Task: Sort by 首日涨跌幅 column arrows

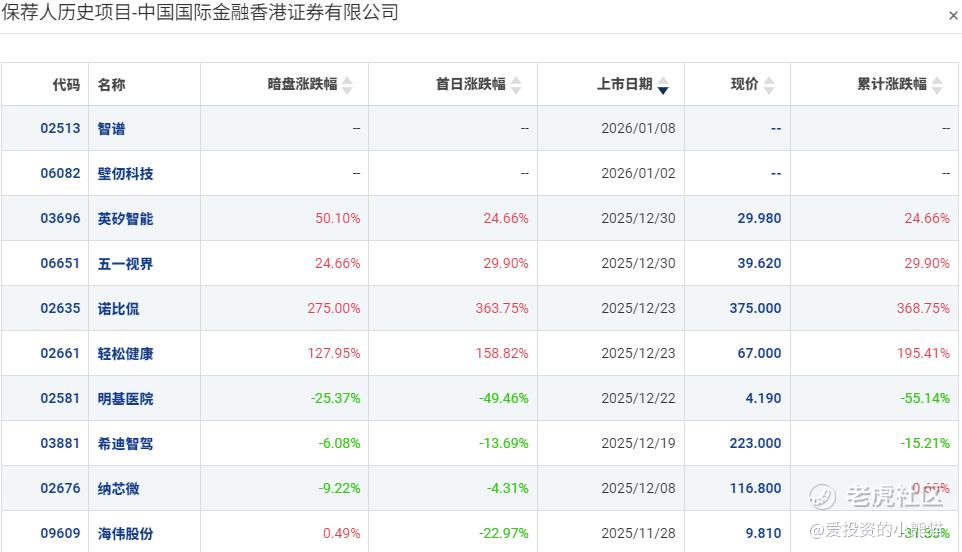Action: (x=516, y=85)
